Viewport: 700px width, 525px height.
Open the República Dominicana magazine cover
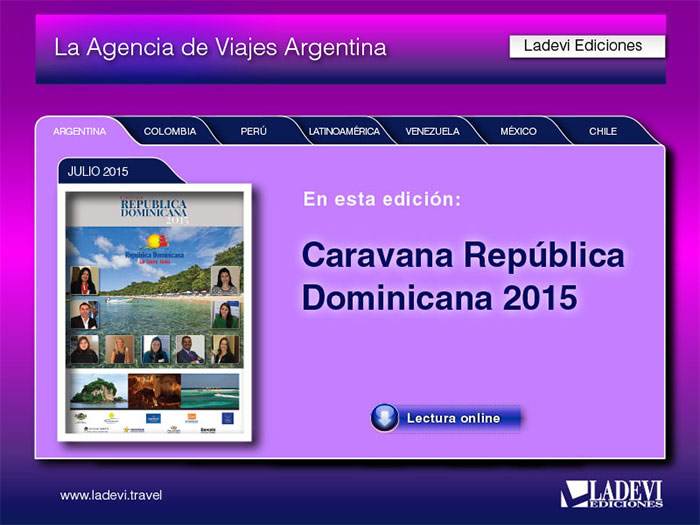point(154,312)
